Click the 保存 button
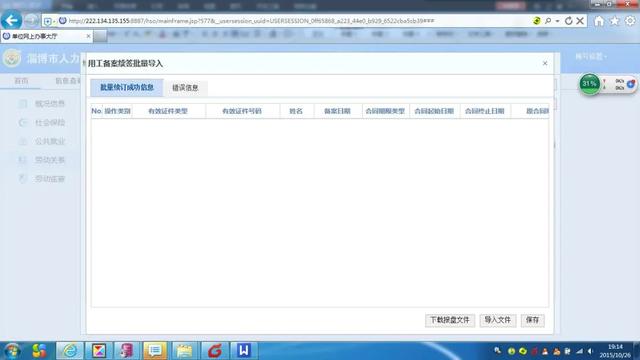 click(x=533, y=320)
